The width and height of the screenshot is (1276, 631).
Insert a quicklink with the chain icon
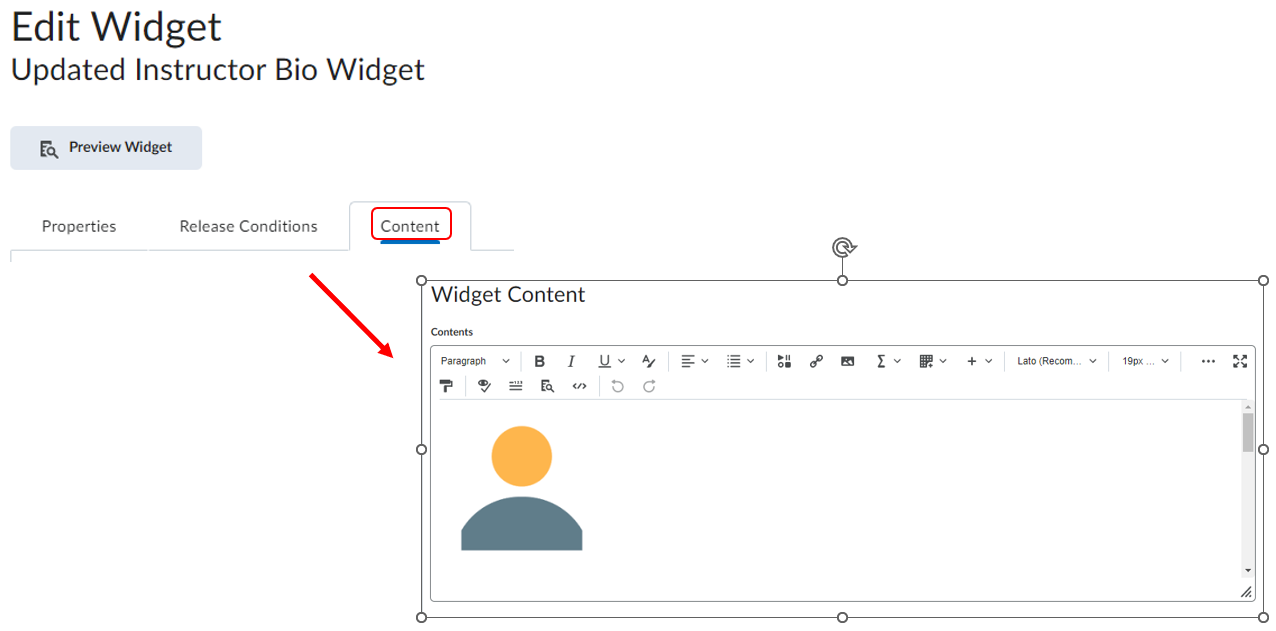pyautogui.click(x=816, y=361)
